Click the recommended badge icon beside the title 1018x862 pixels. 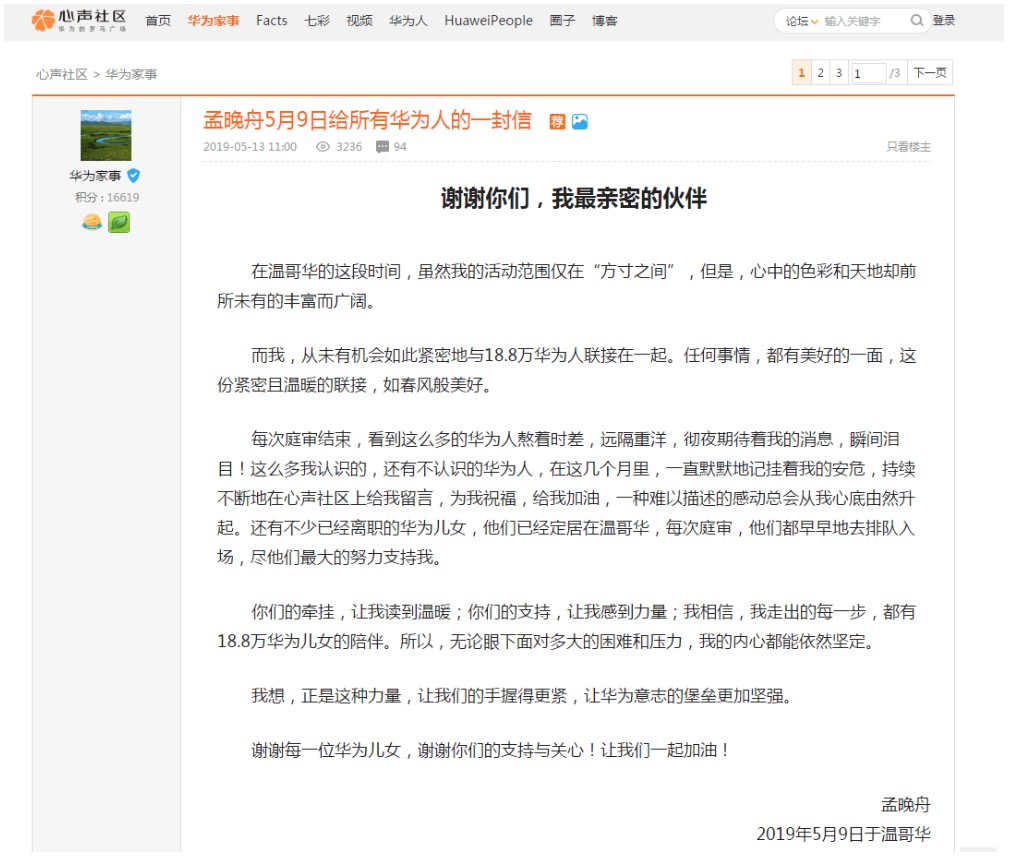(x=557, y=121)
